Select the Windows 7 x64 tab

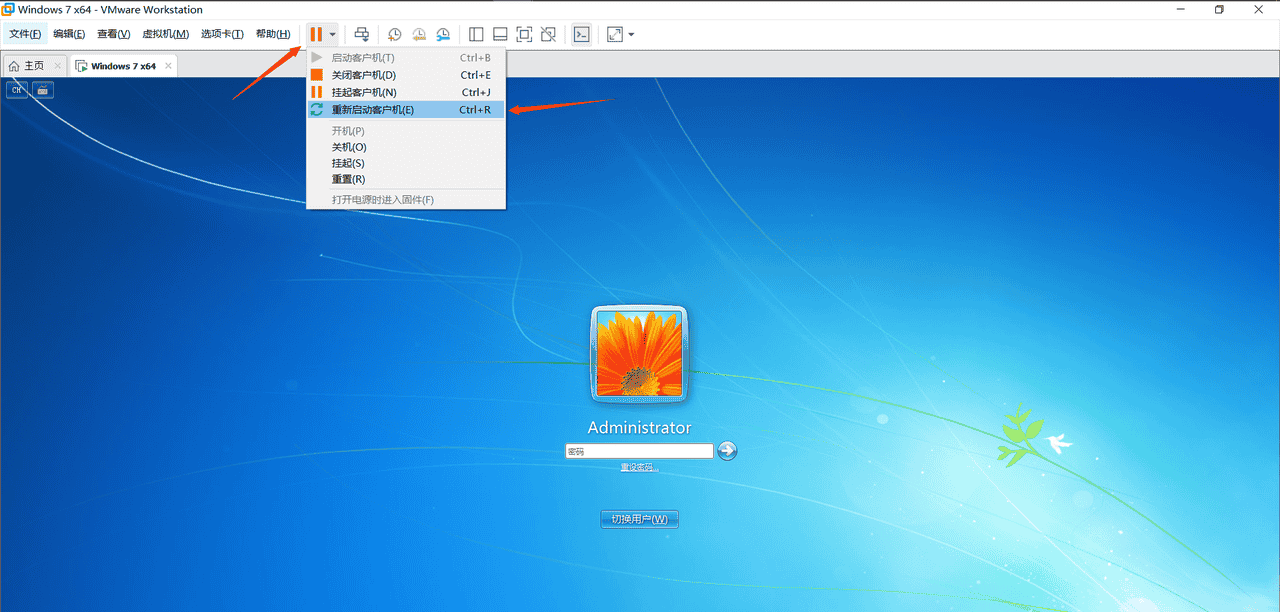122,64
